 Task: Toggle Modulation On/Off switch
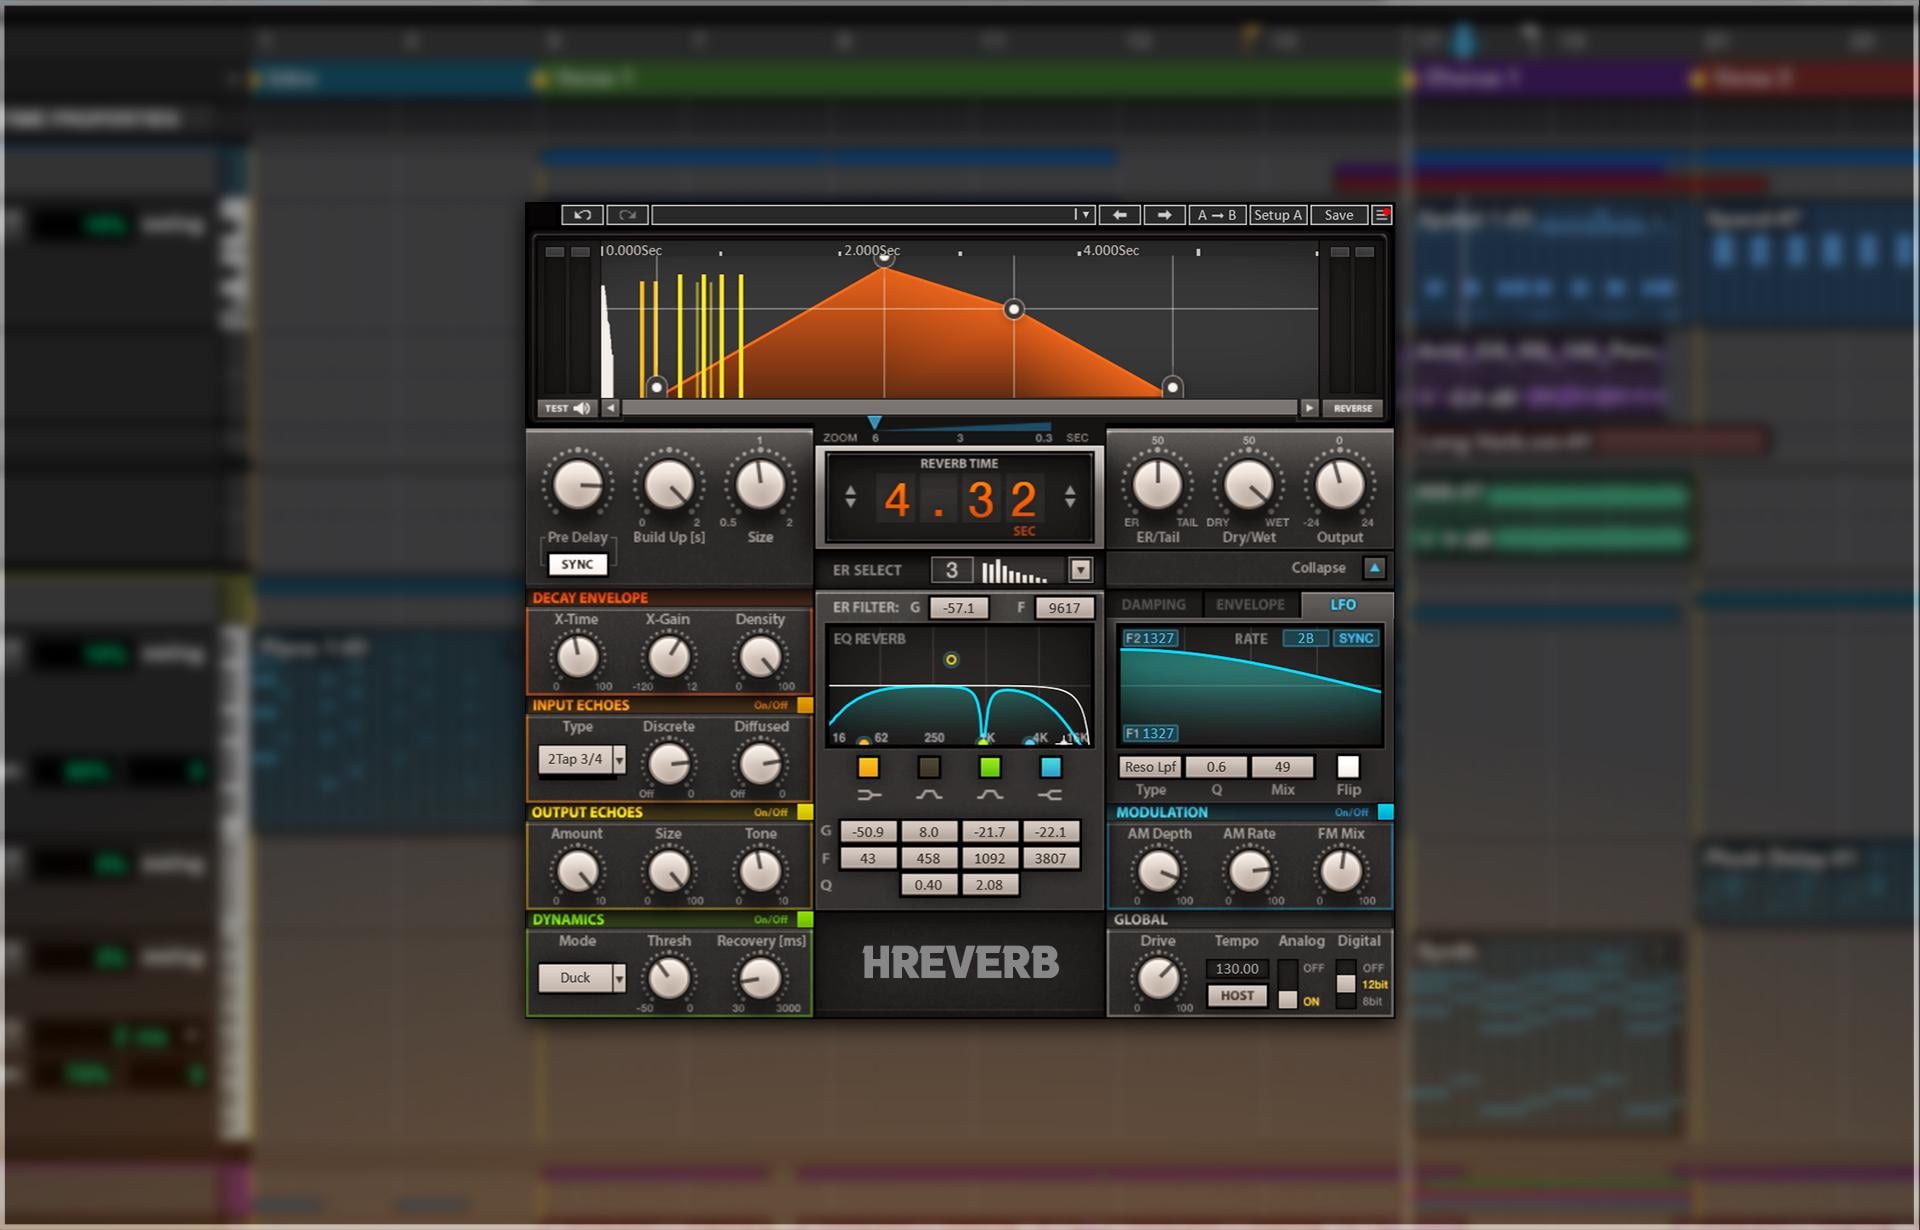1385,812
